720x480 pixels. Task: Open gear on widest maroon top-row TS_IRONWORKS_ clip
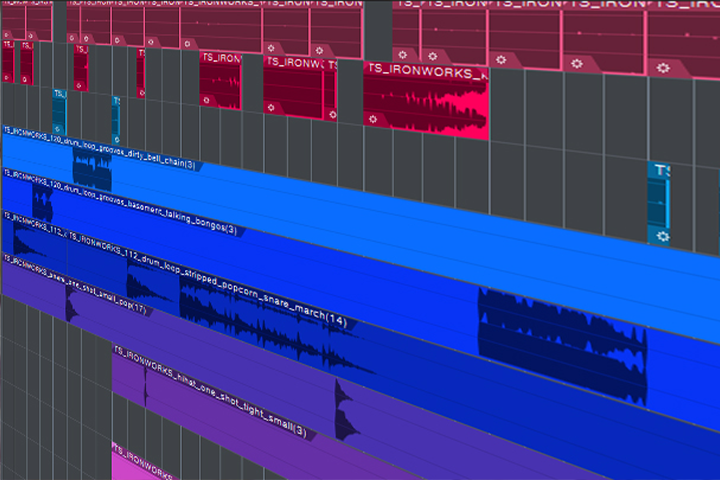point(187,44)
